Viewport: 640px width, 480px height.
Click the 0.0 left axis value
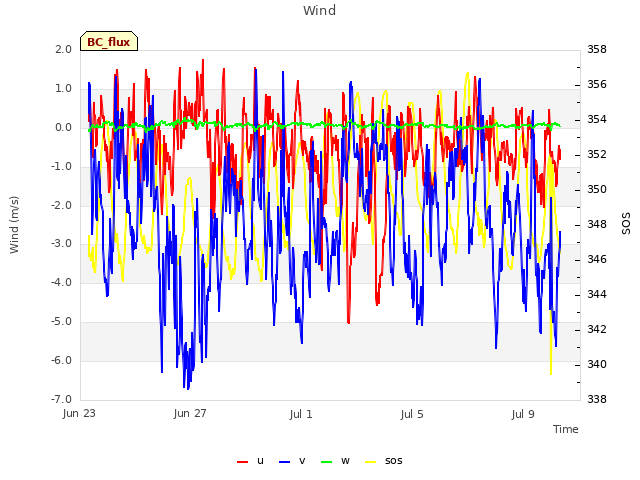pyautogui.click(x=64, y=127)
